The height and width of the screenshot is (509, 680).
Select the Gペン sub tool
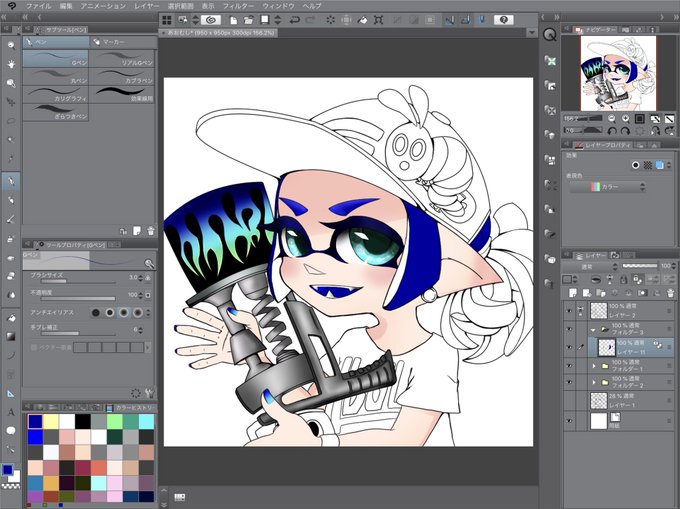[x=56, y=59]
